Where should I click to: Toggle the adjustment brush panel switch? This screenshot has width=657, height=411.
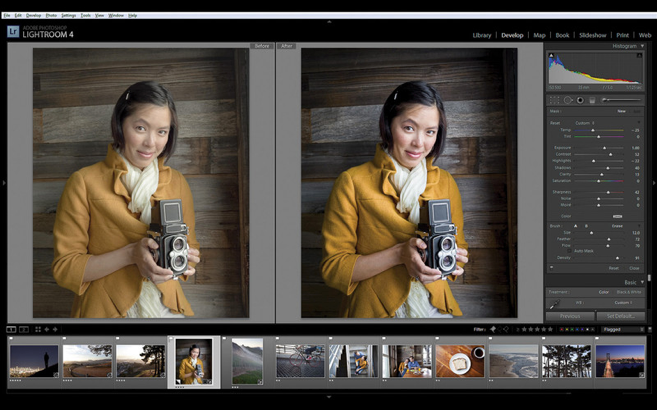[552, 268]
